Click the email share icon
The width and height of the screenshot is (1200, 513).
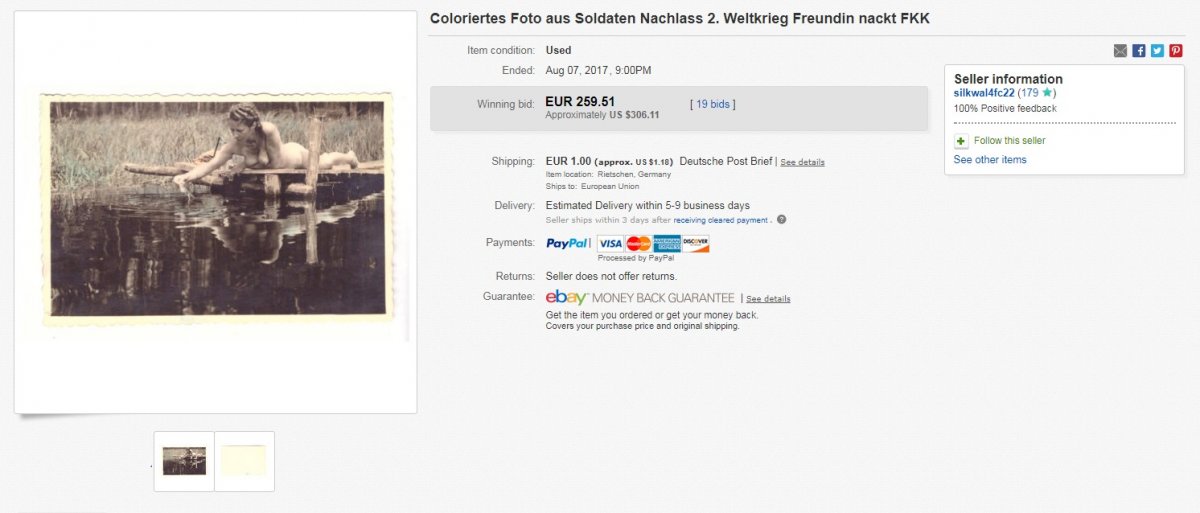(x=1120, y=51)
